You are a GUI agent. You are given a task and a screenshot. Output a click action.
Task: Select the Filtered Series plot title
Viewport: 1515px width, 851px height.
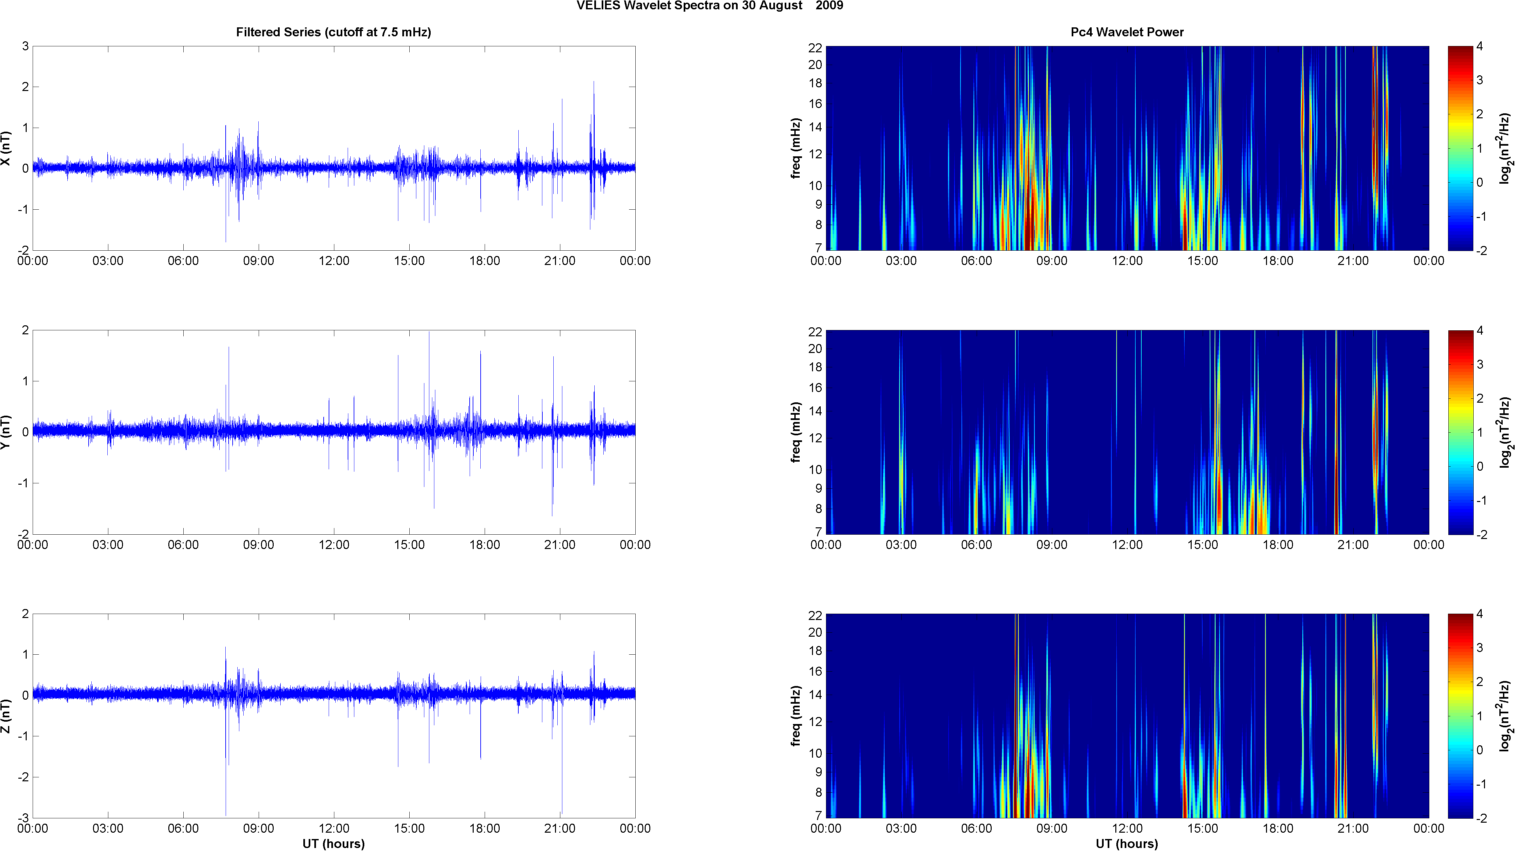[333, 32]
